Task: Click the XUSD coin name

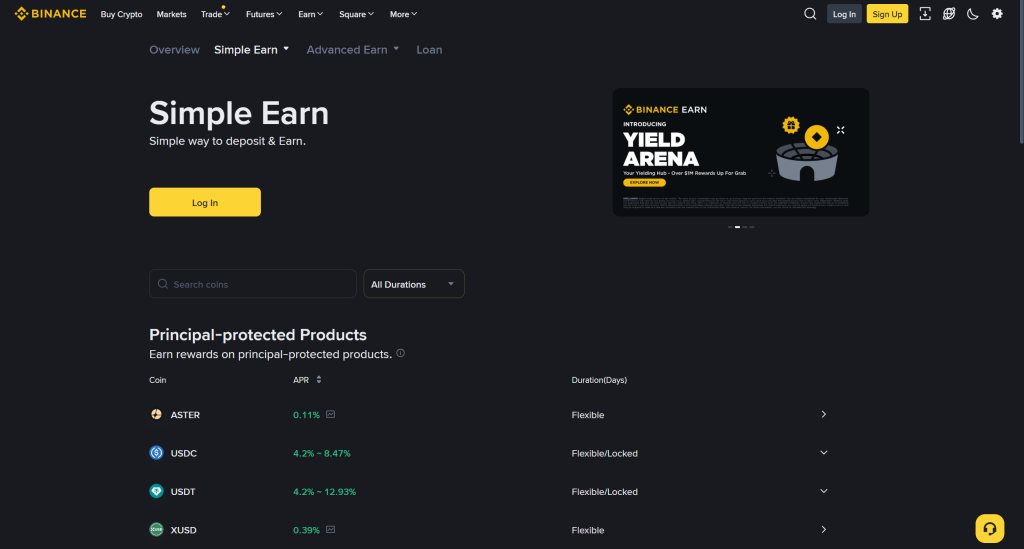Action: tap(184, 530)
